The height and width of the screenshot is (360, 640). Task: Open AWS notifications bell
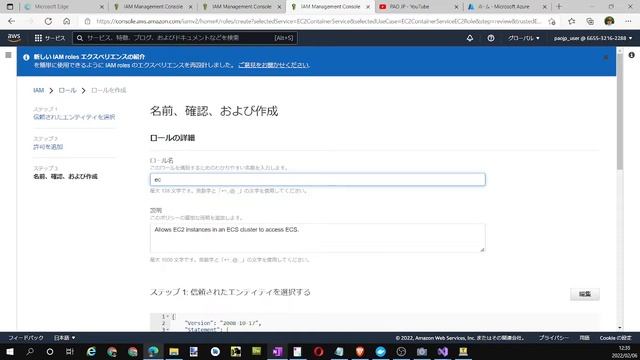tap(470, 38)
